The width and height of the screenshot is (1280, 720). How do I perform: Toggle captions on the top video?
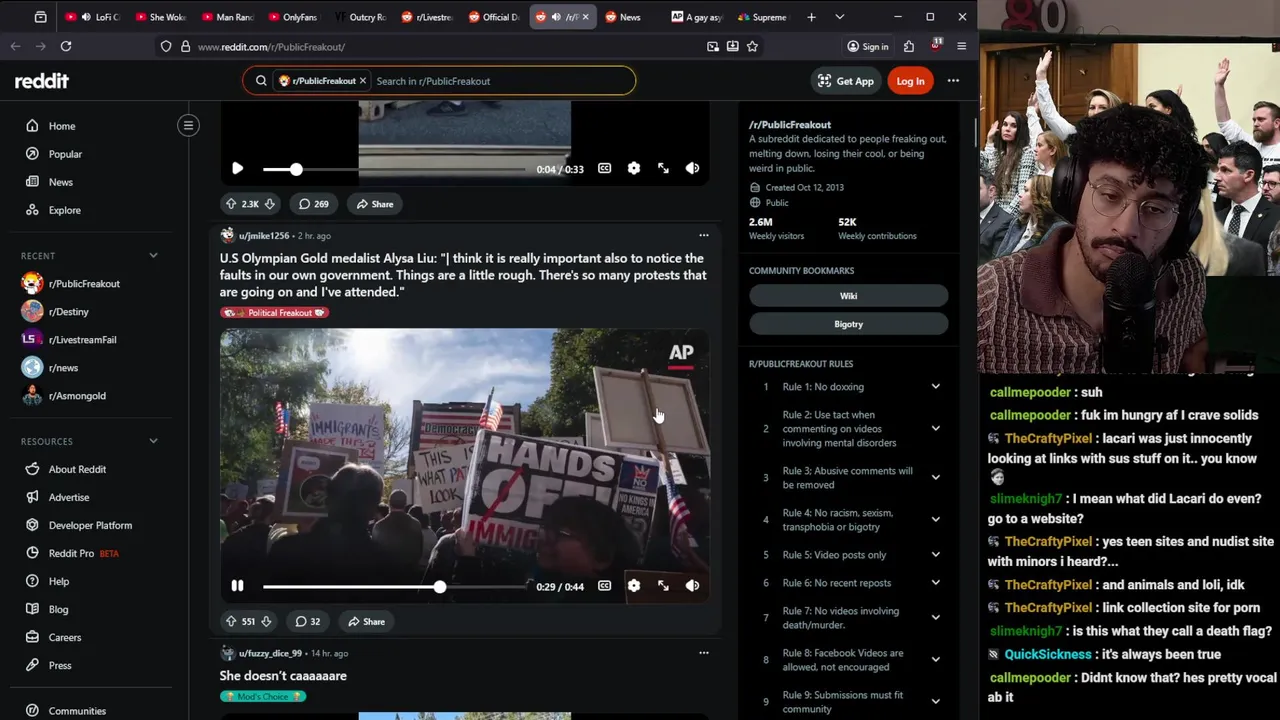click(x=604, y=169)
